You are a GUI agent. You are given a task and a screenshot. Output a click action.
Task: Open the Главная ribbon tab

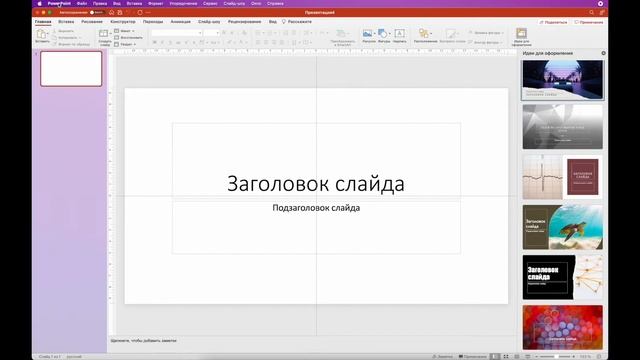(43, 22)
